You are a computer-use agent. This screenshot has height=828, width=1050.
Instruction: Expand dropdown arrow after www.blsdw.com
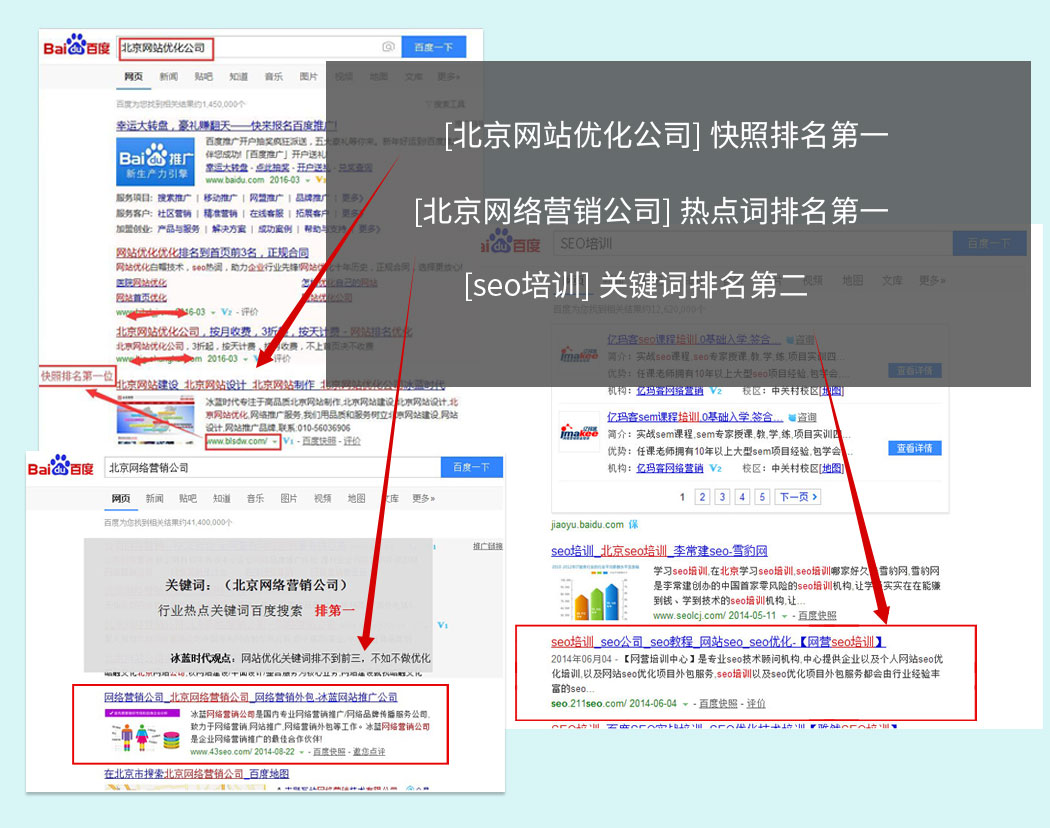point(275,441)
